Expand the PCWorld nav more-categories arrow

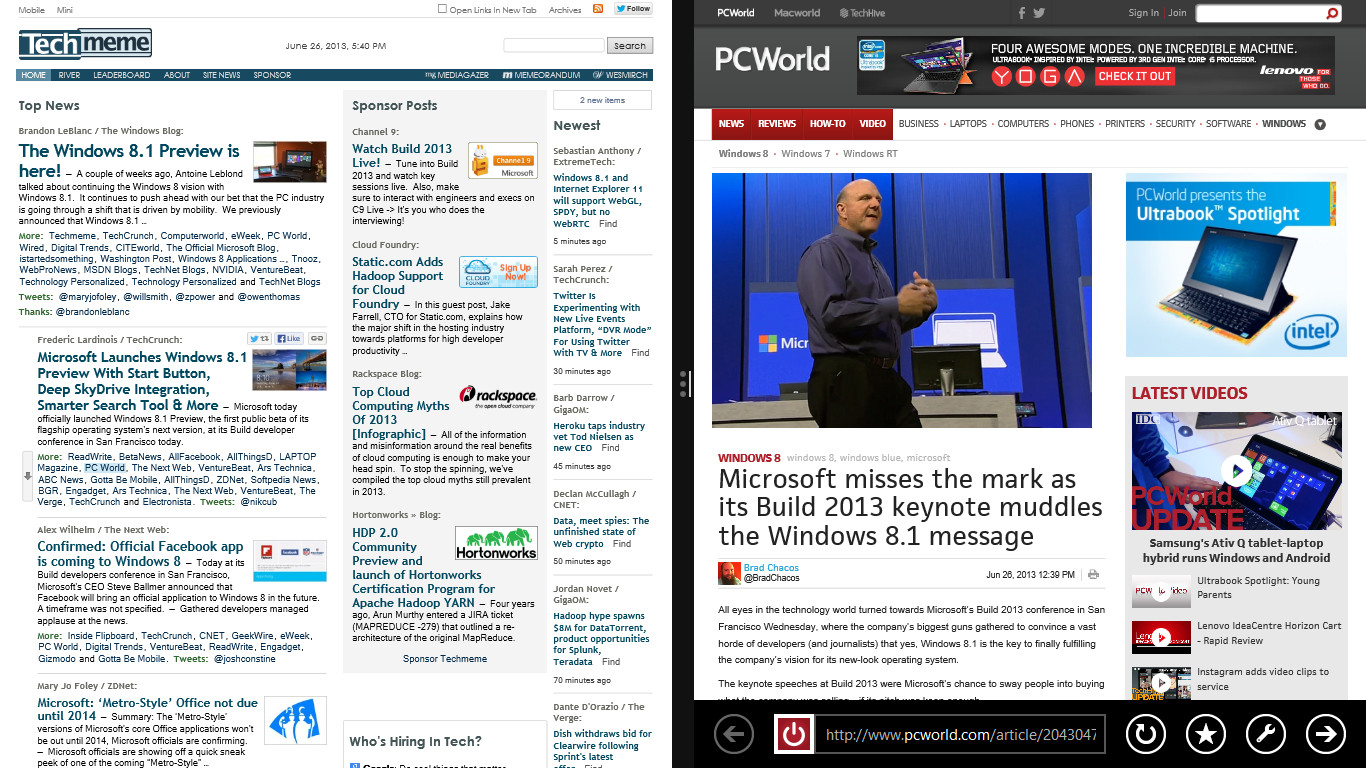click(x=1320, y=124)
